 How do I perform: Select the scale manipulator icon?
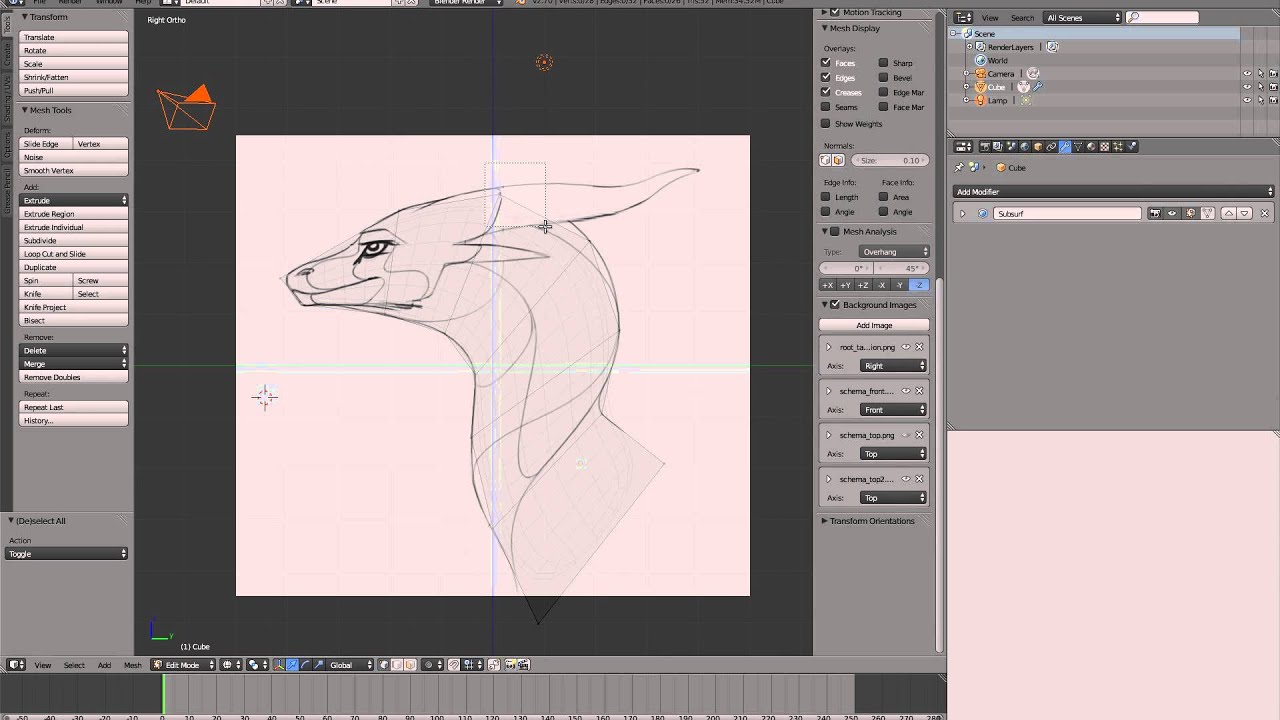click(x=319, y=665)
